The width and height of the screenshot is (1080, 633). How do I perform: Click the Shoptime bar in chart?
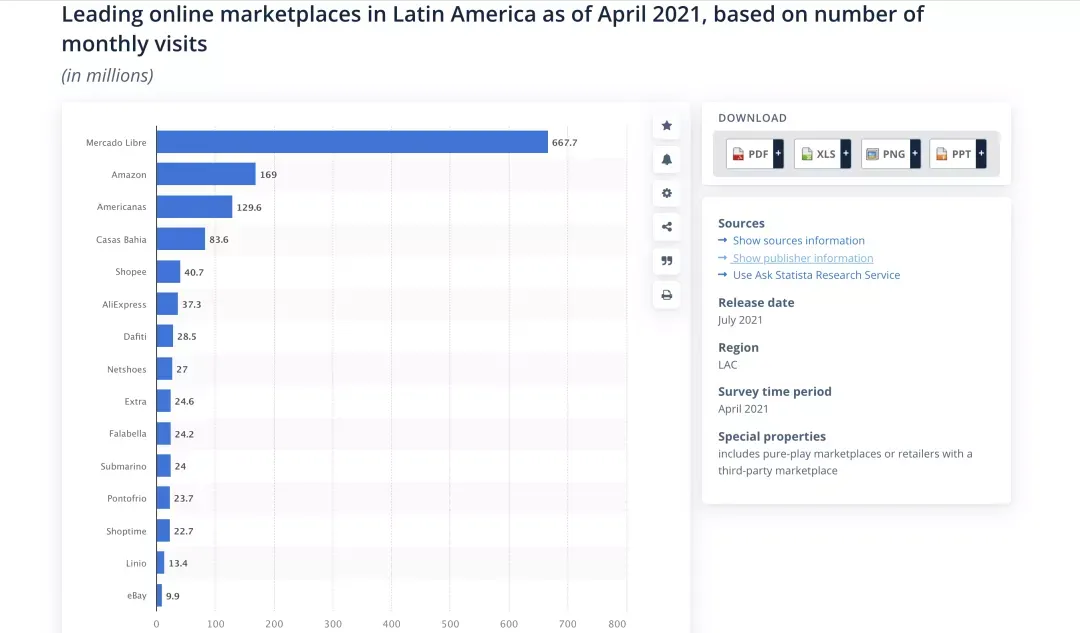(163, 530)
